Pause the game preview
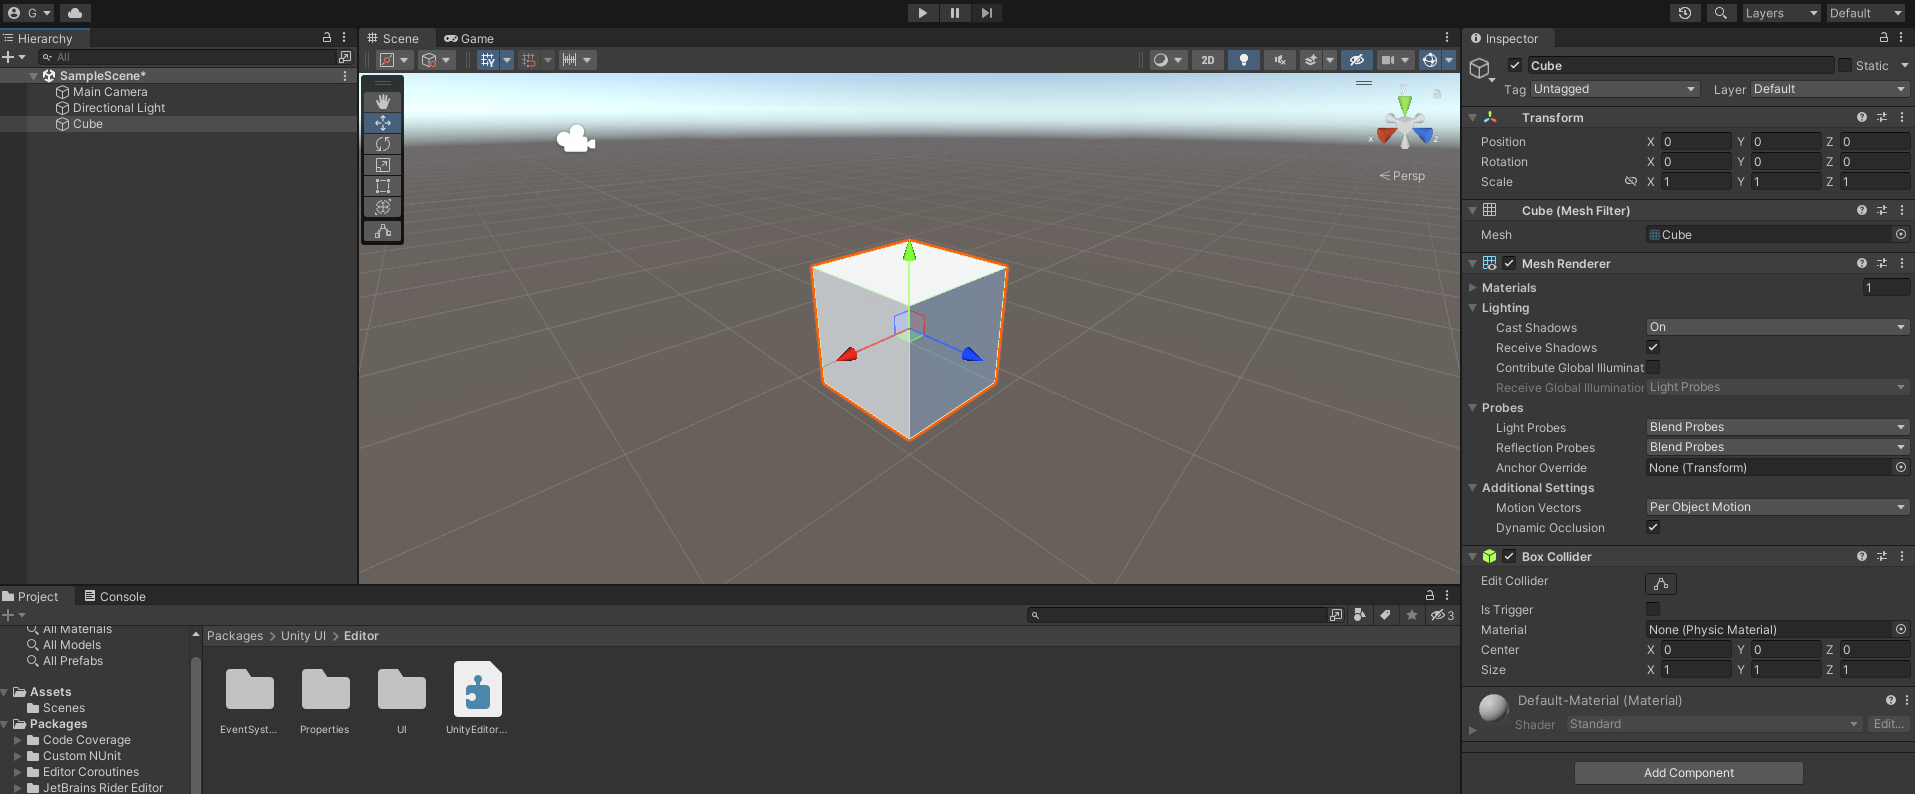This screenshot has width=1915, height=794. tap(954, 13)
